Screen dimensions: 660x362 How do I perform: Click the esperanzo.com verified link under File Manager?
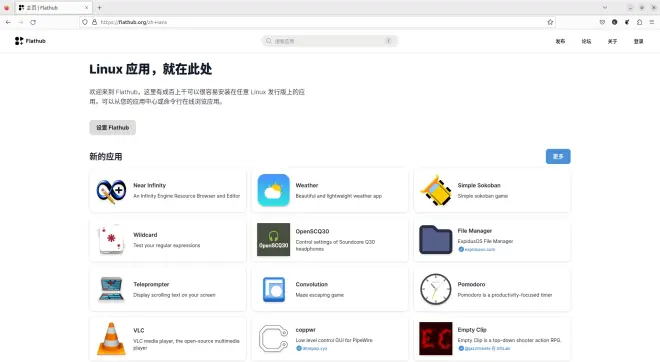476,249
